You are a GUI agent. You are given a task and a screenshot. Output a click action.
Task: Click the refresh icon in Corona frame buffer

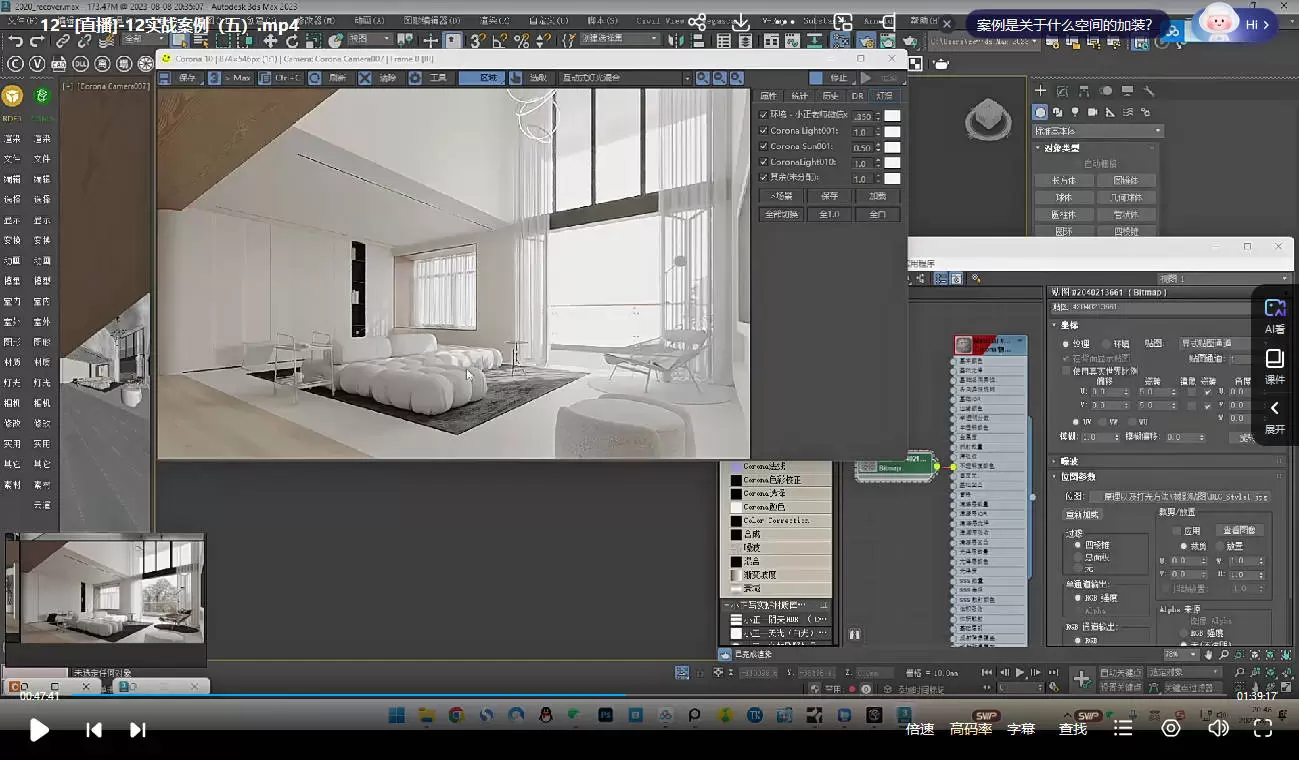(x=314, y=78)
